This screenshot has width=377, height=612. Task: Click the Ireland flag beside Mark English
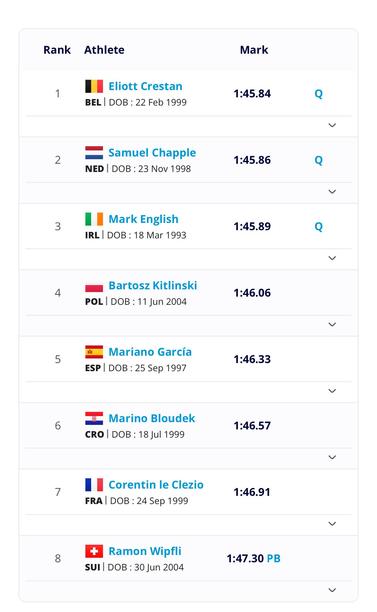[x=94, y=219]
